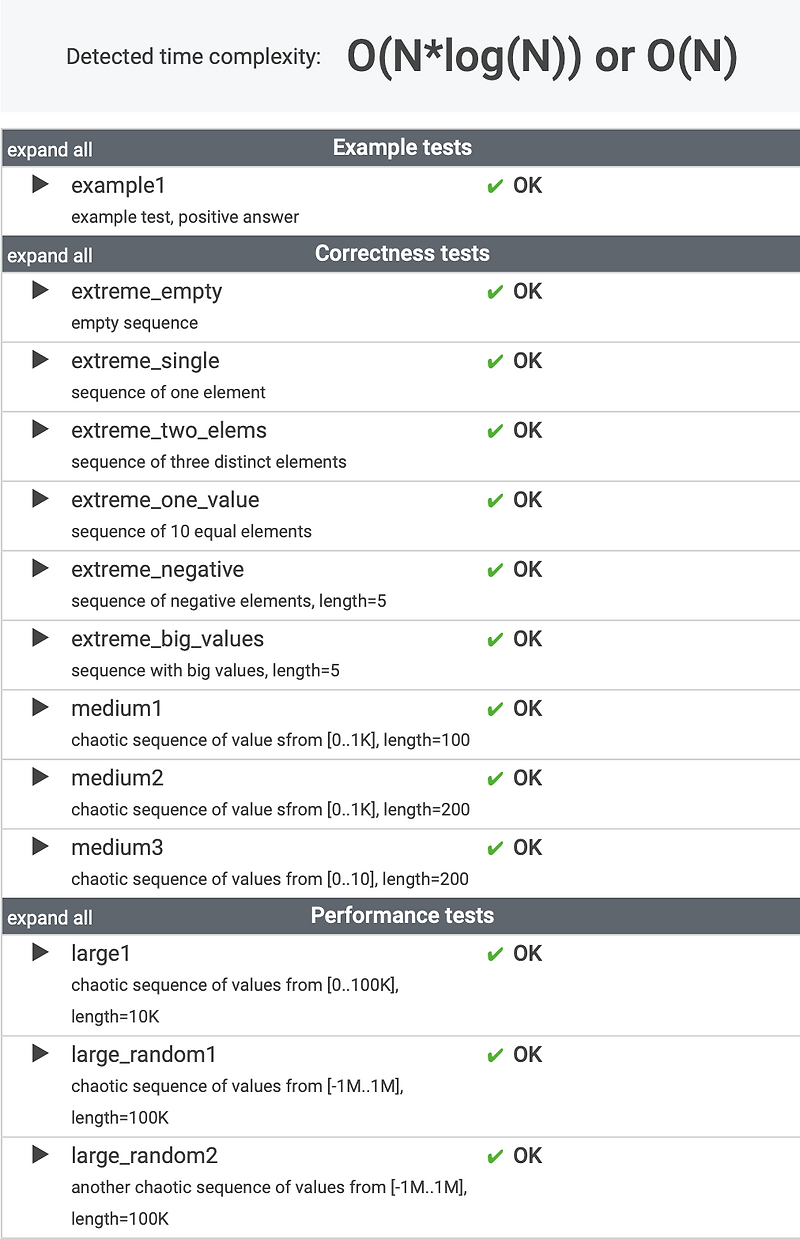Expand the extreme_two_elems test triangle
The height and width of the screenshot is (1239, 800).
coord(40,430)
